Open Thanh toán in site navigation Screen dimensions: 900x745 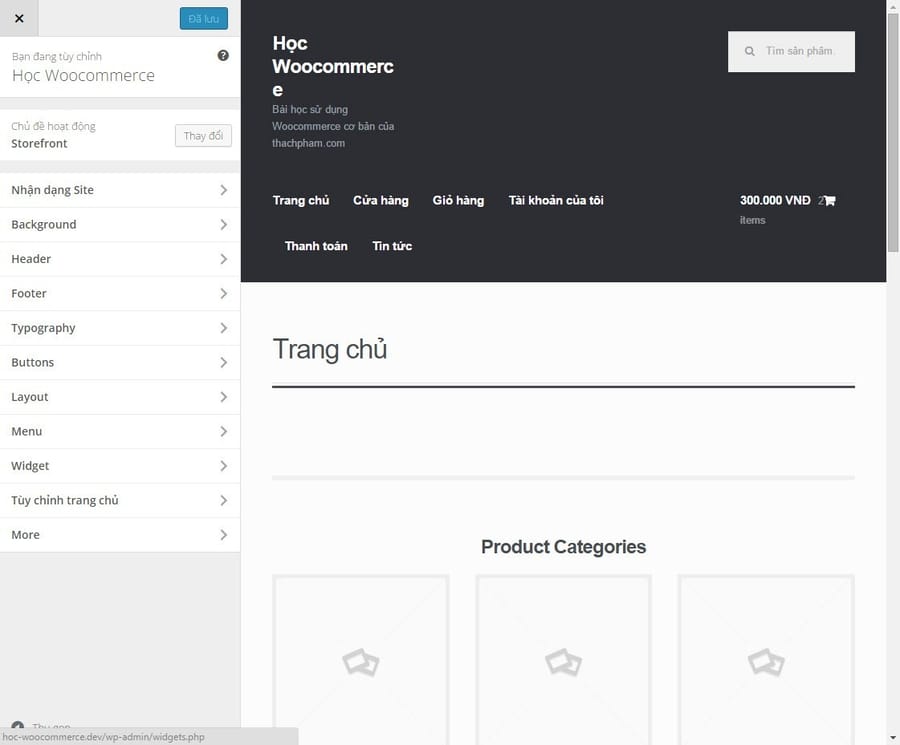pos(316,246)
